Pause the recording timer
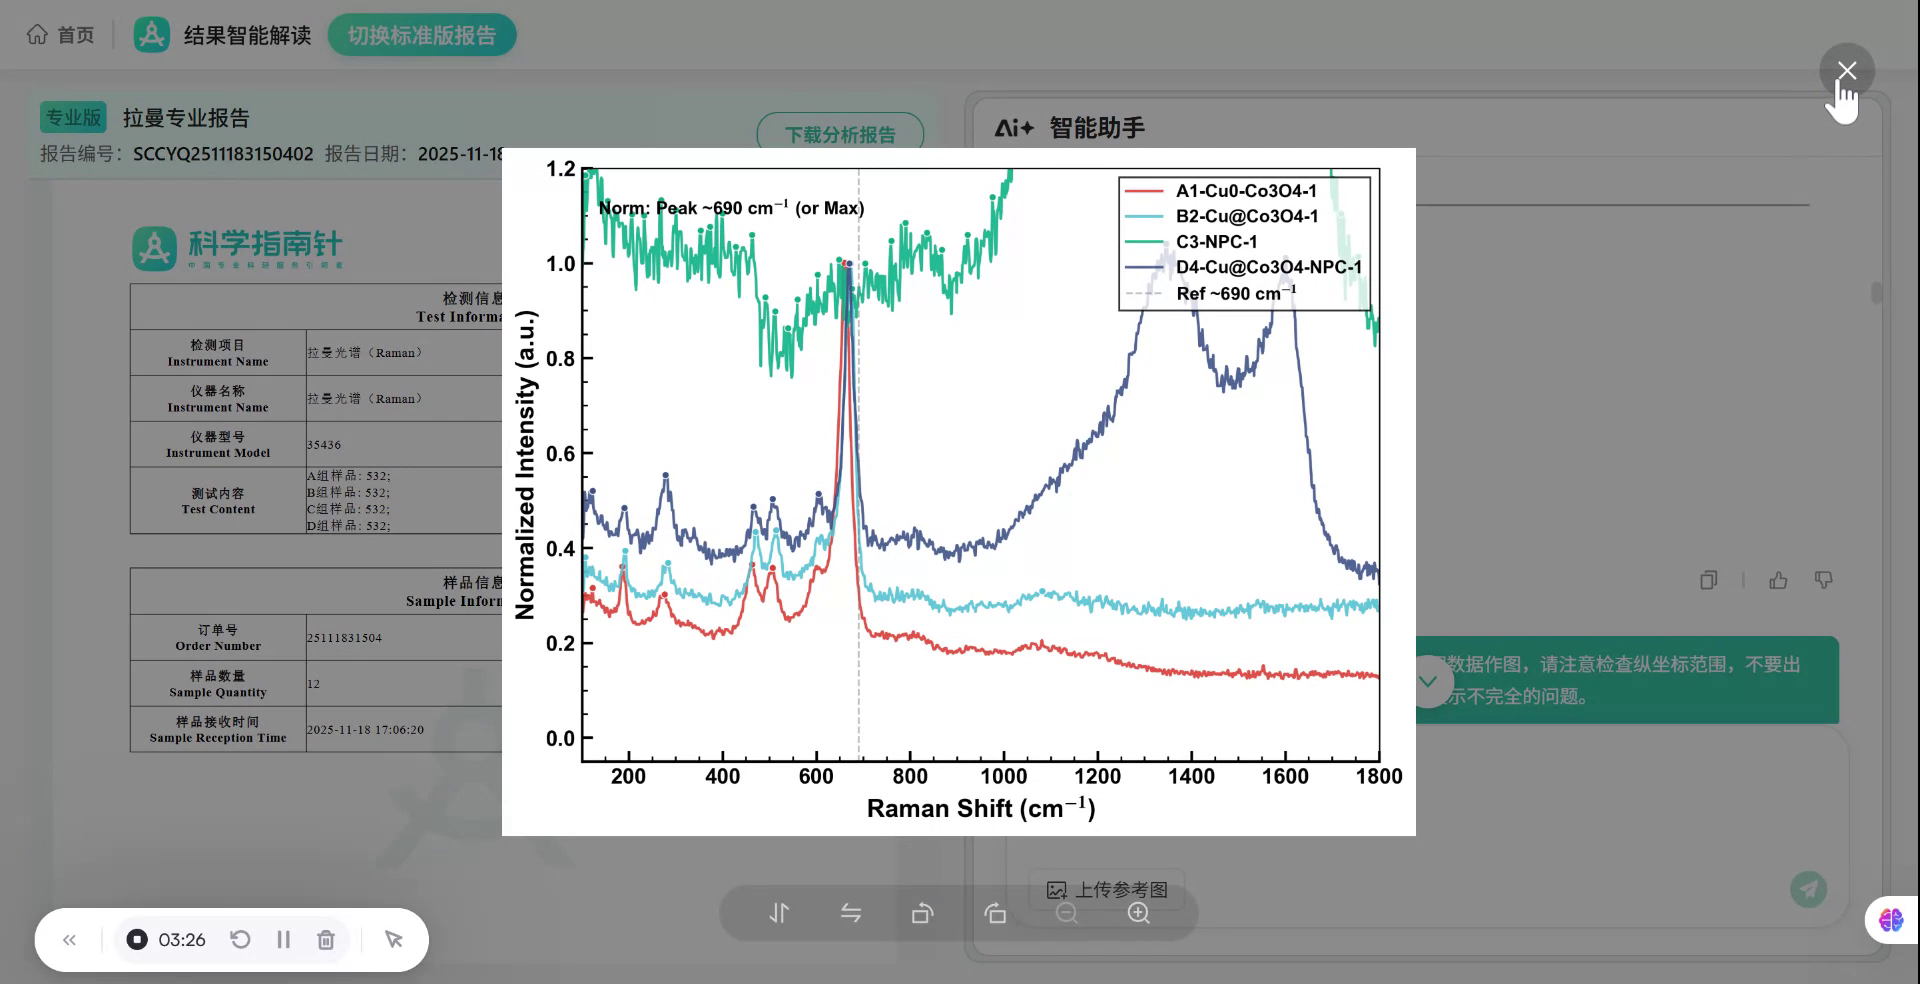Viewport: 1920px width, 984px height. click(283, 939)
